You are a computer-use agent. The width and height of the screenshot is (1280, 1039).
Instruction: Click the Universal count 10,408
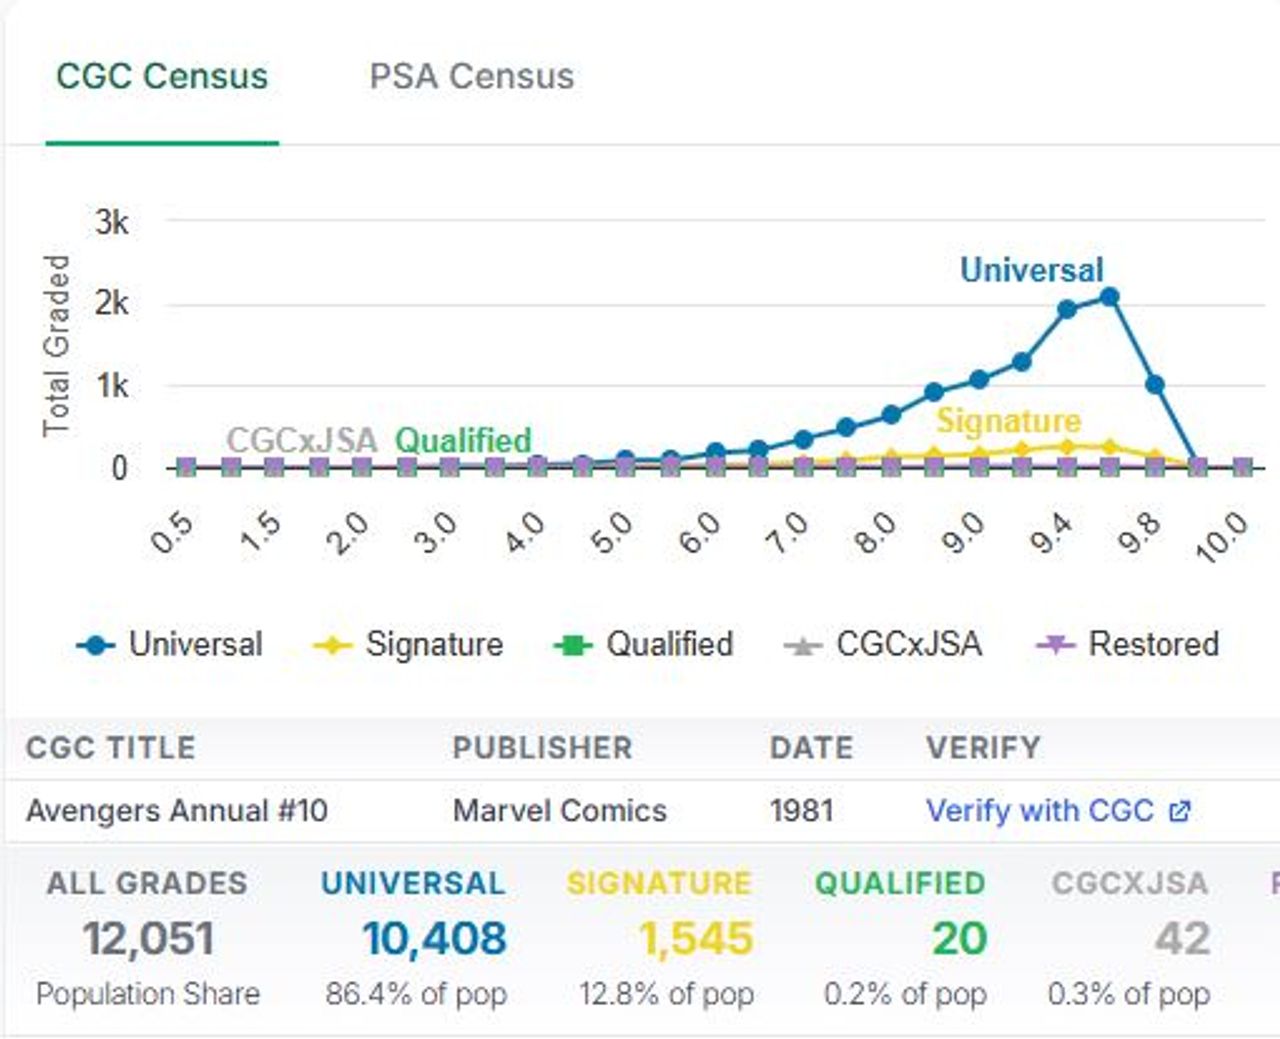click(434, 938)
